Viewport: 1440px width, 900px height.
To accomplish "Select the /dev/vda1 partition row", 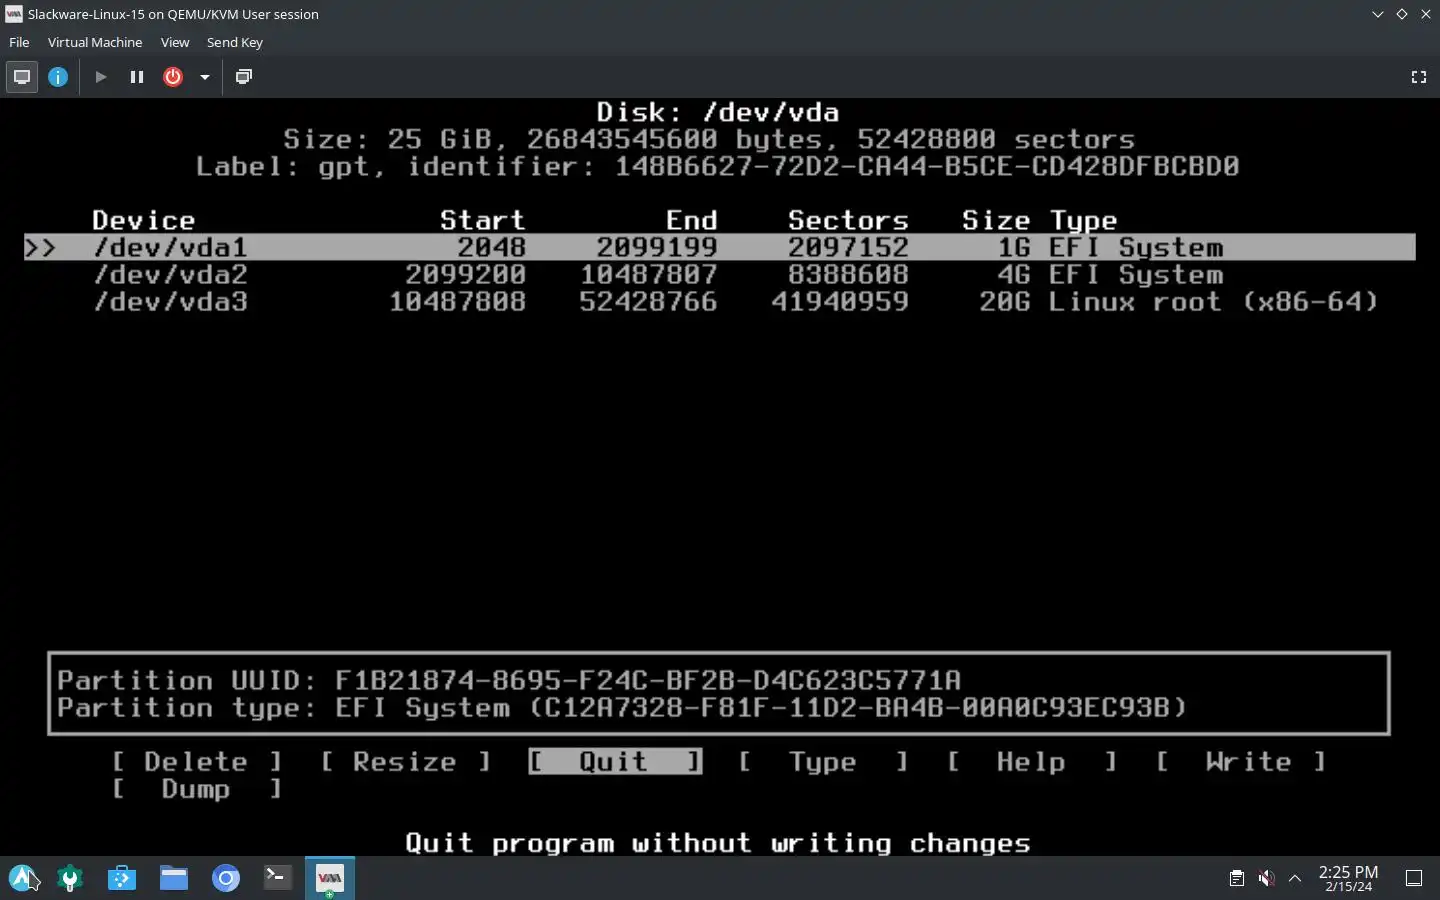I will pyautogui.click(x=720, y=247).
